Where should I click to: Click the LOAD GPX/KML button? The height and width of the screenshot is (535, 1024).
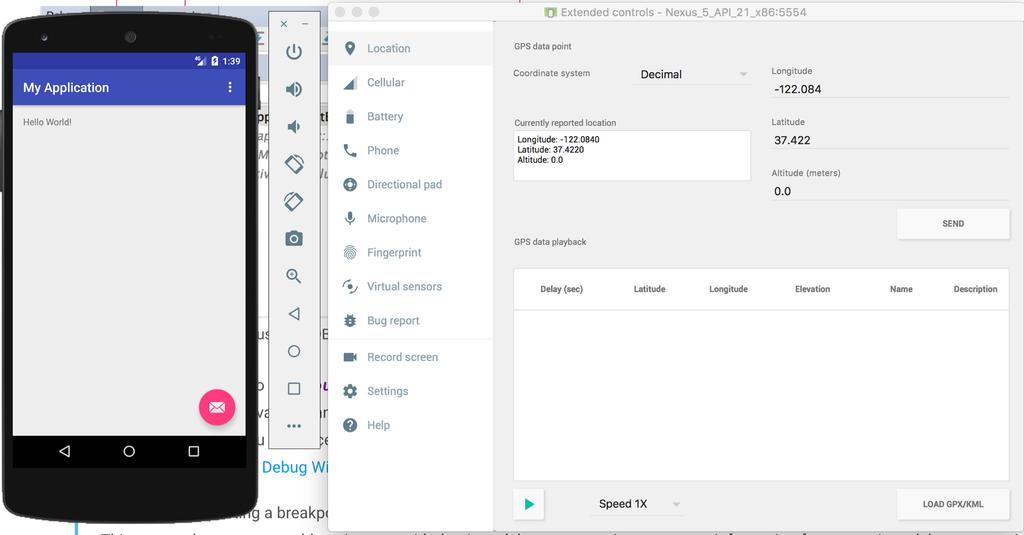tap(953, 504)
